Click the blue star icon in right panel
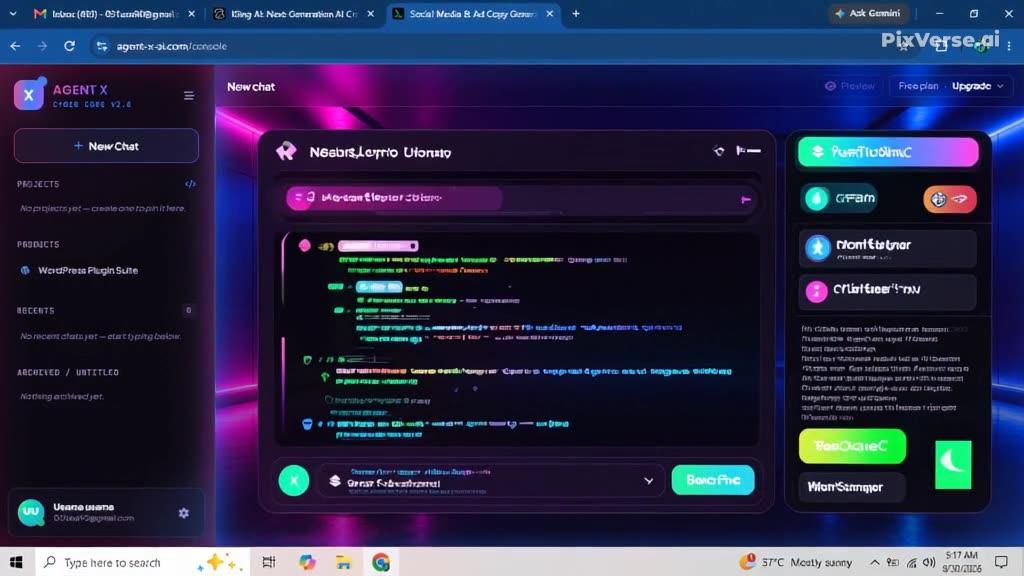Viewport: 1024px width, 576px height. (x=817, y=248)
